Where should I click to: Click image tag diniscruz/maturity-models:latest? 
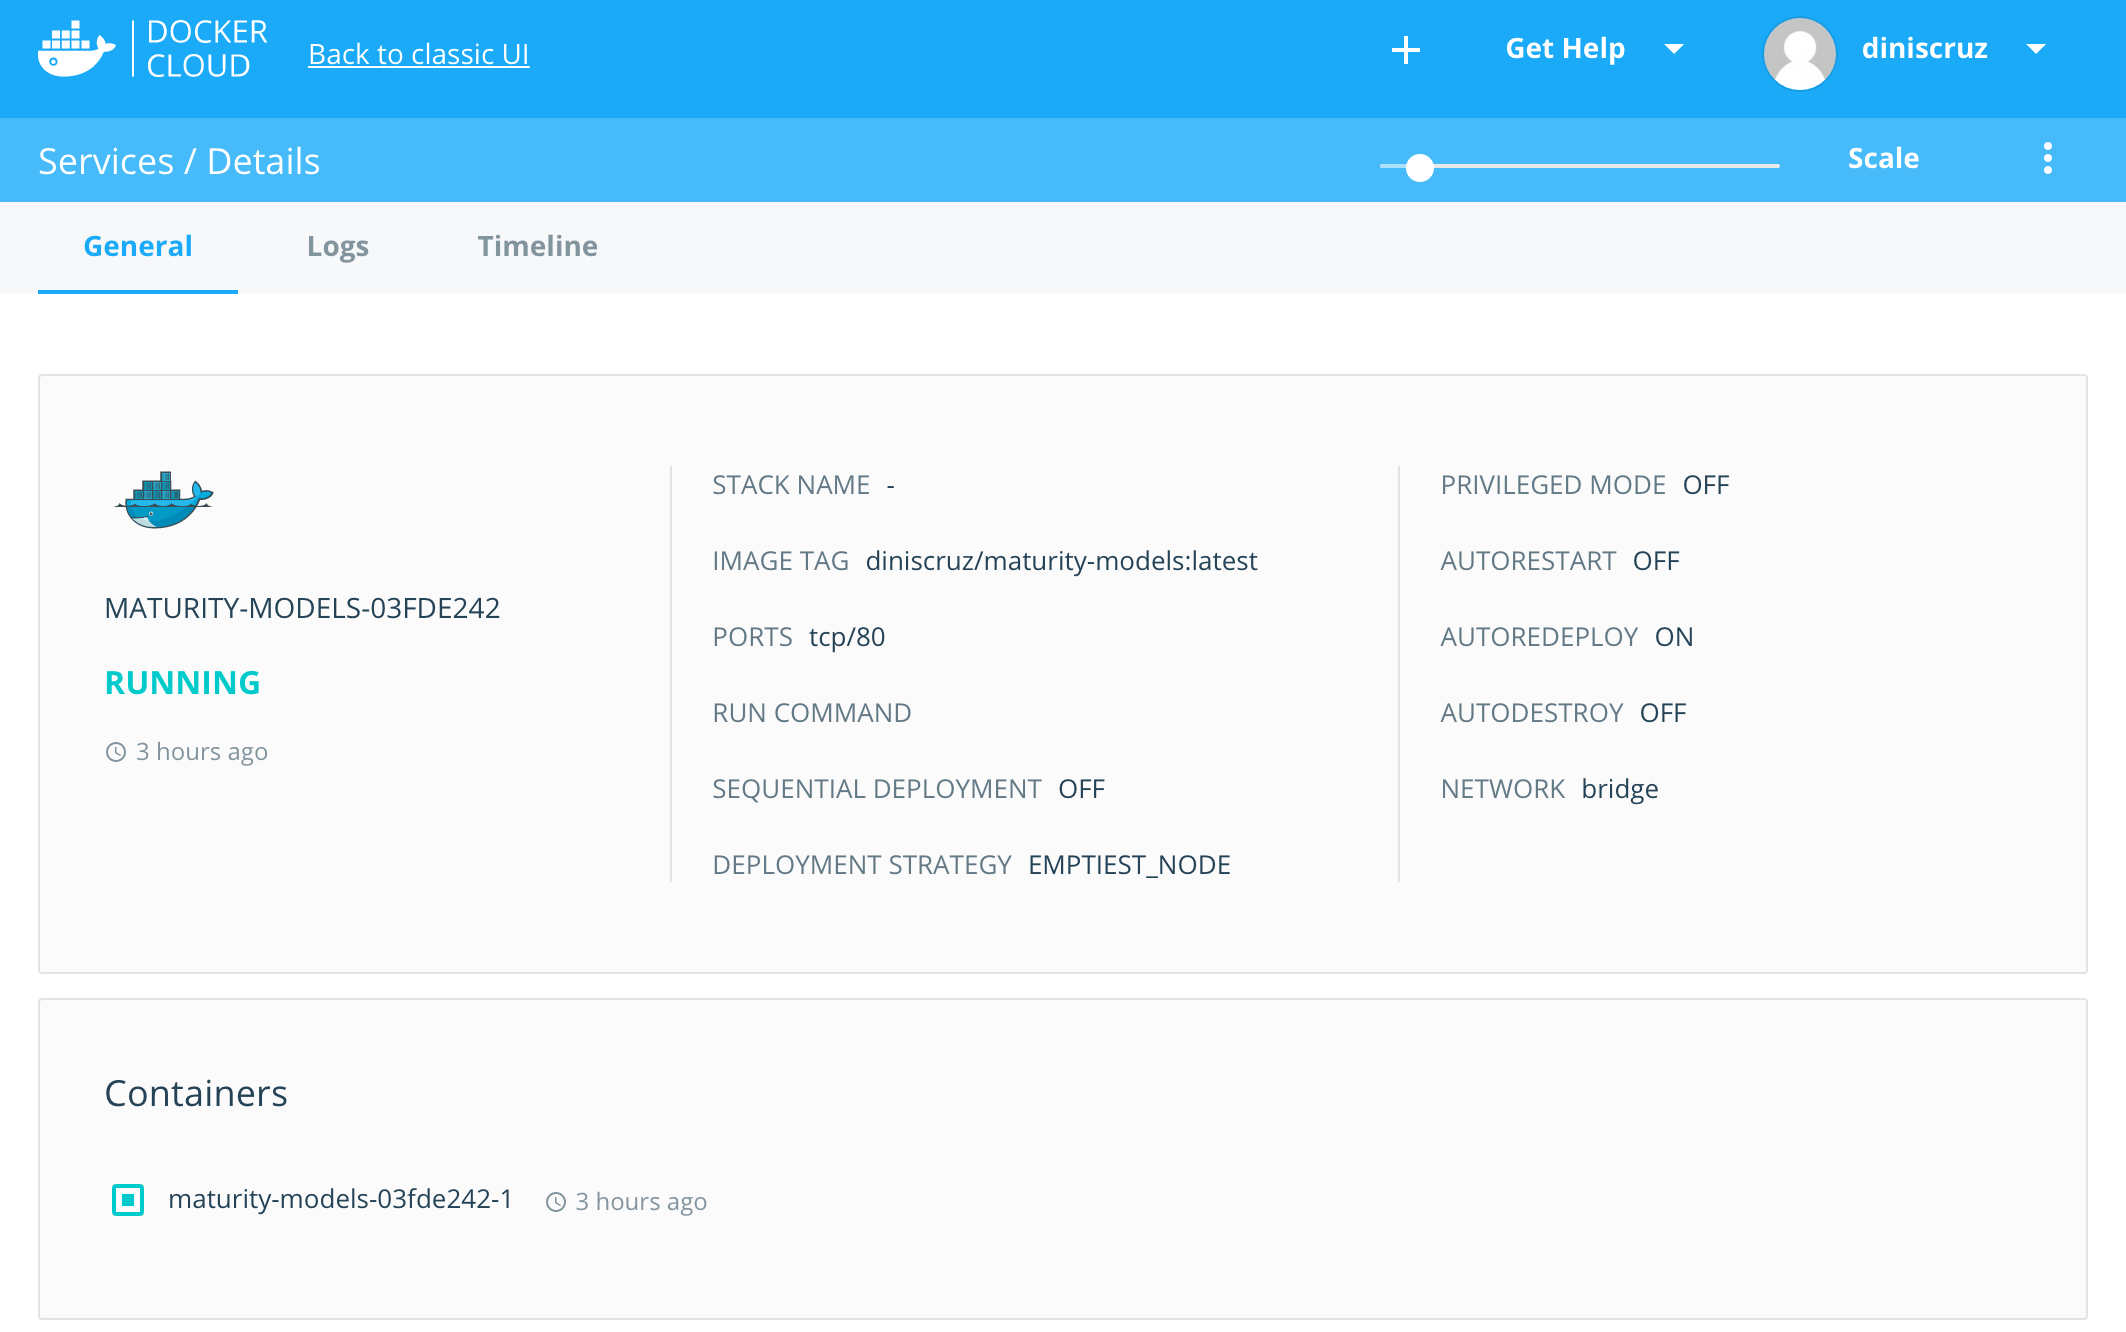[1061, 561]
